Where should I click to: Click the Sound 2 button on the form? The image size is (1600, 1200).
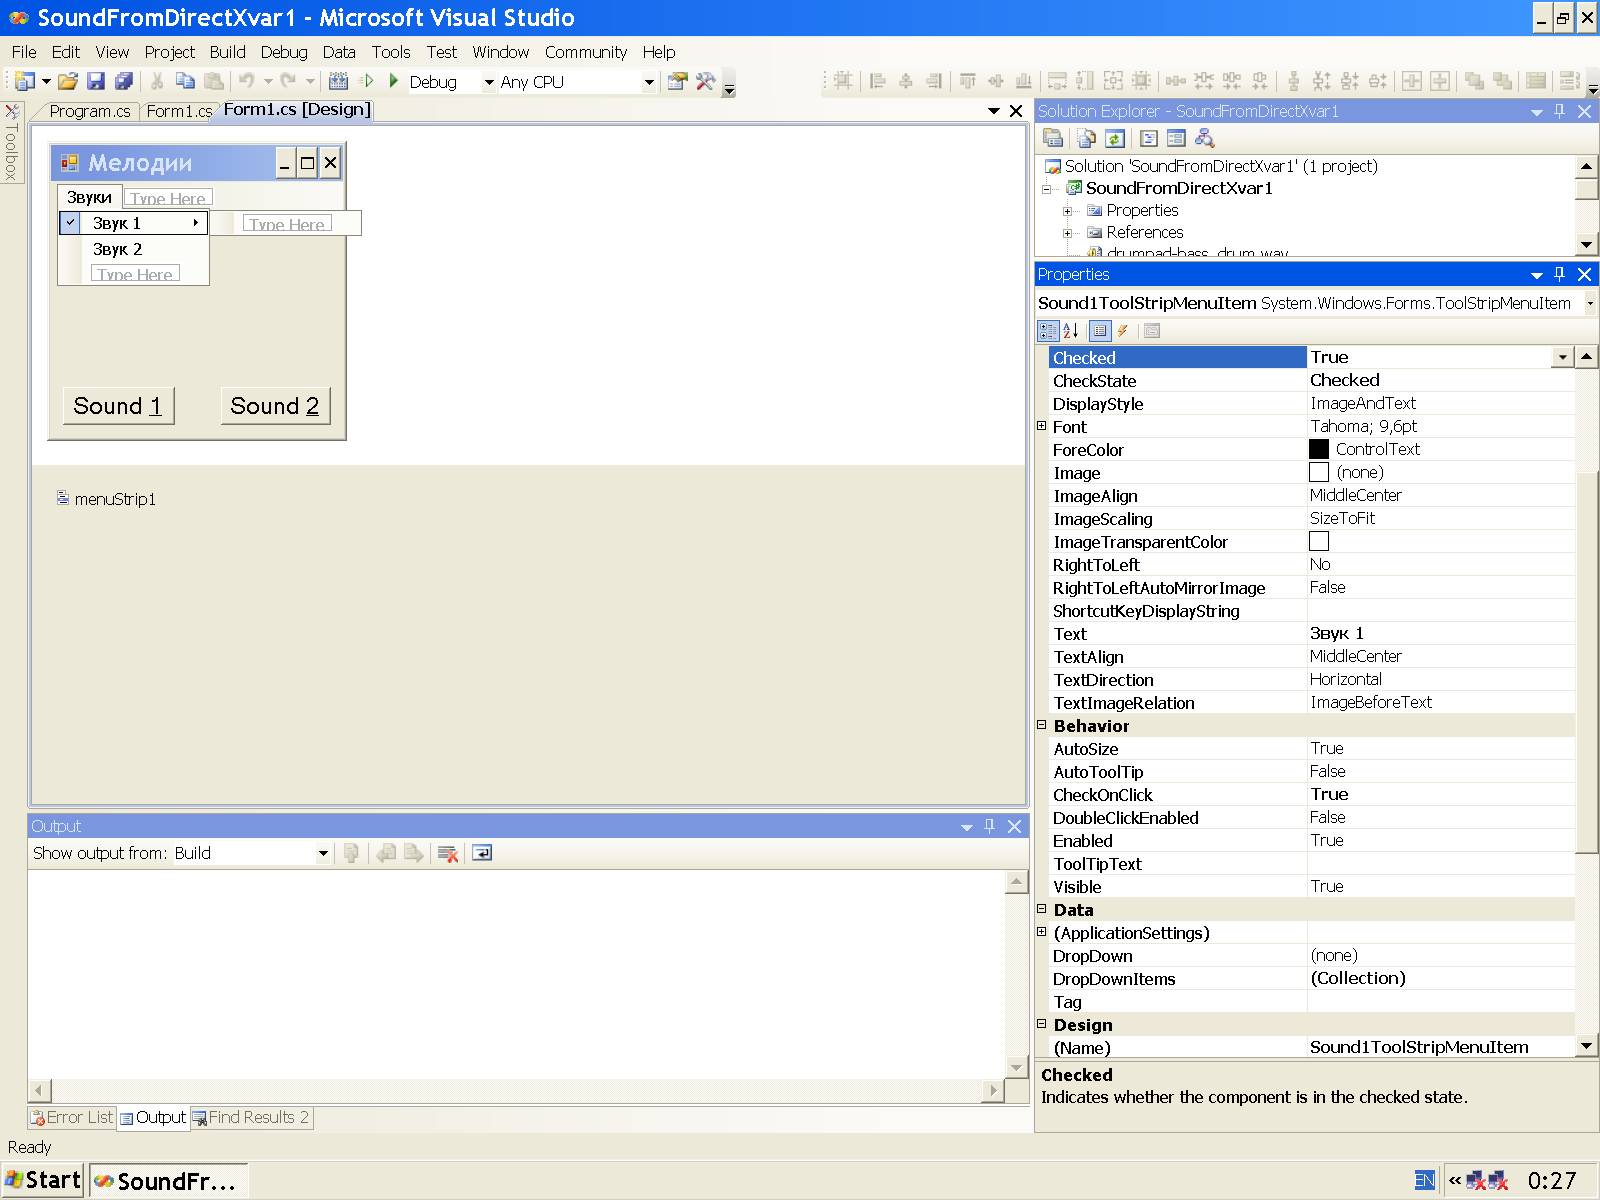tap(275, 406)
